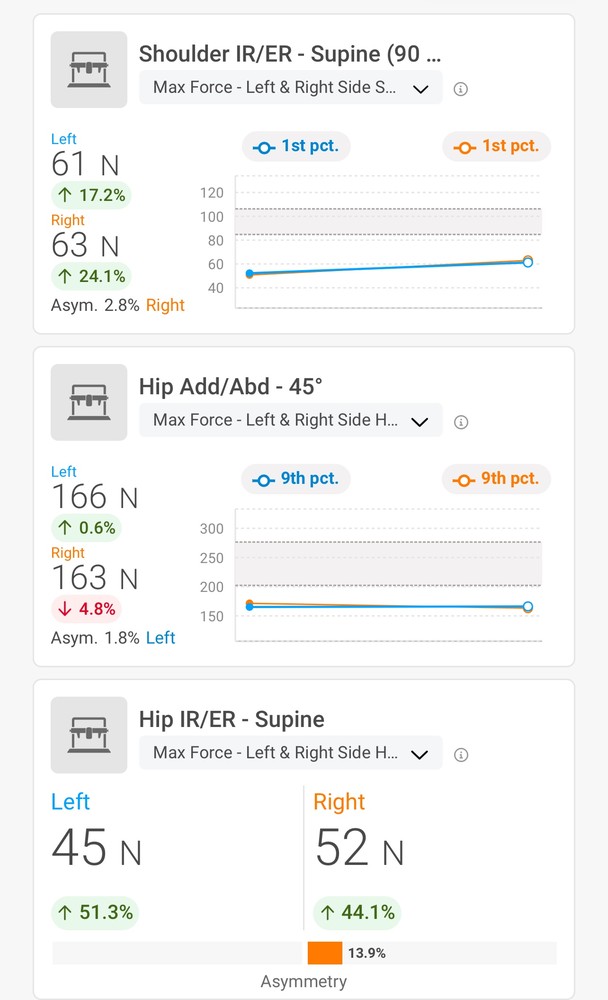Click the orange 13.9% asymmetry bar
608x1000 pixels.
(x=325, y=953)
